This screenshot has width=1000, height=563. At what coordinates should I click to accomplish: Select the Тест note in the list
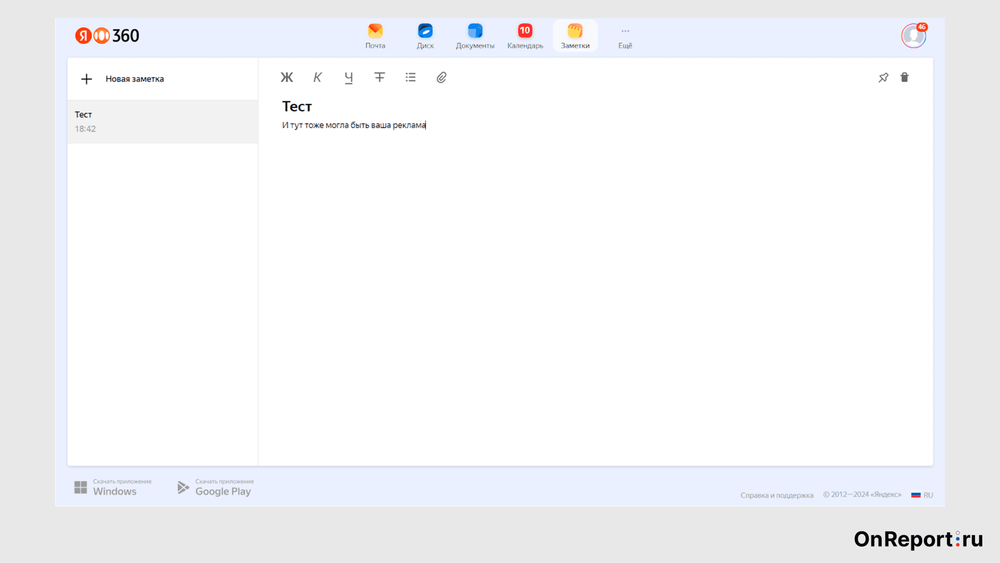pyautogui.click(x=162, y=121)
